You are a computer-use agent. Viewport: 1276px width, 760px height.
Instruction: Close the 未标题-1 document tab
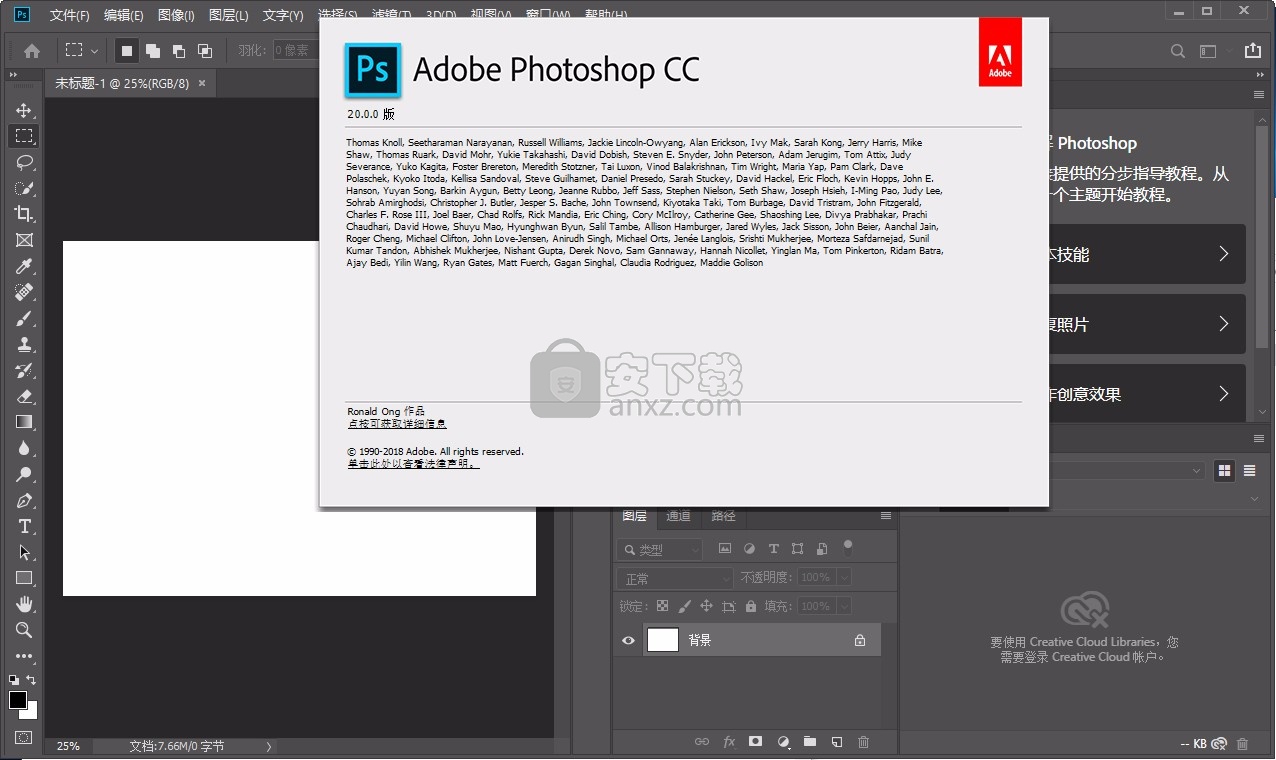[x=201, y=83]
